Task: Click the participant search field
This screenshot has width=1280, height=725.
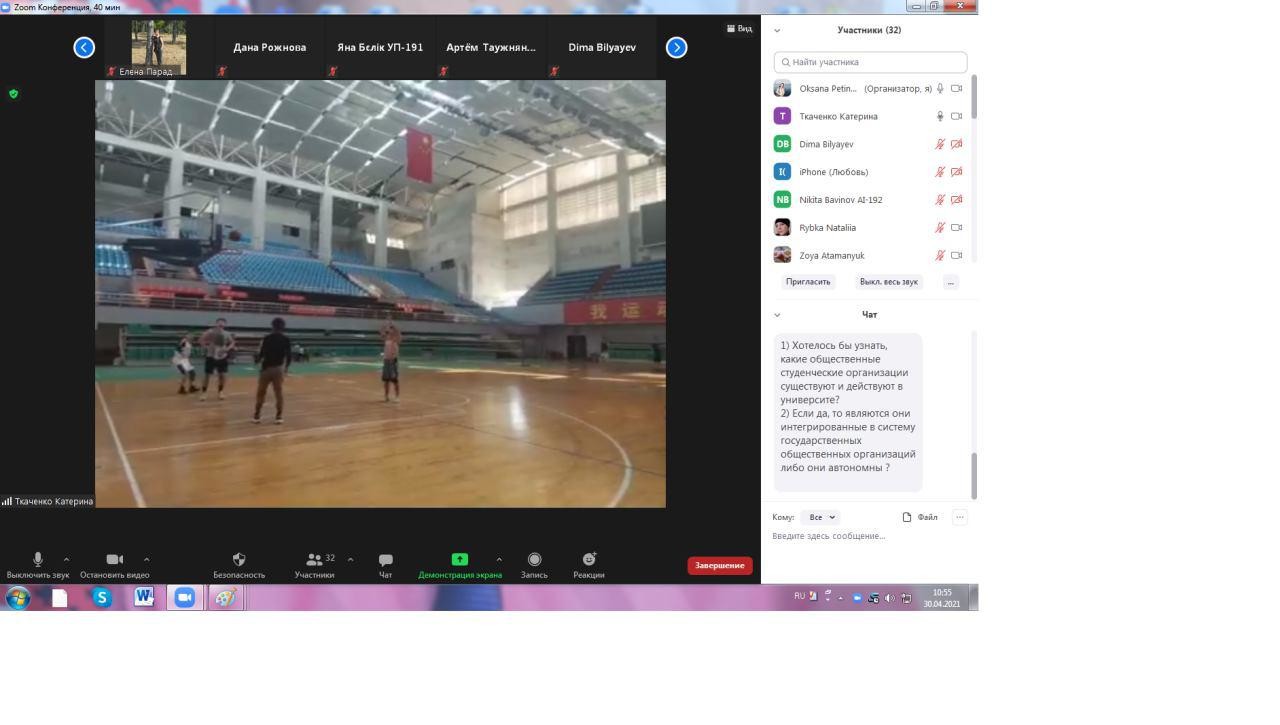Action: (x=870, y=62)
